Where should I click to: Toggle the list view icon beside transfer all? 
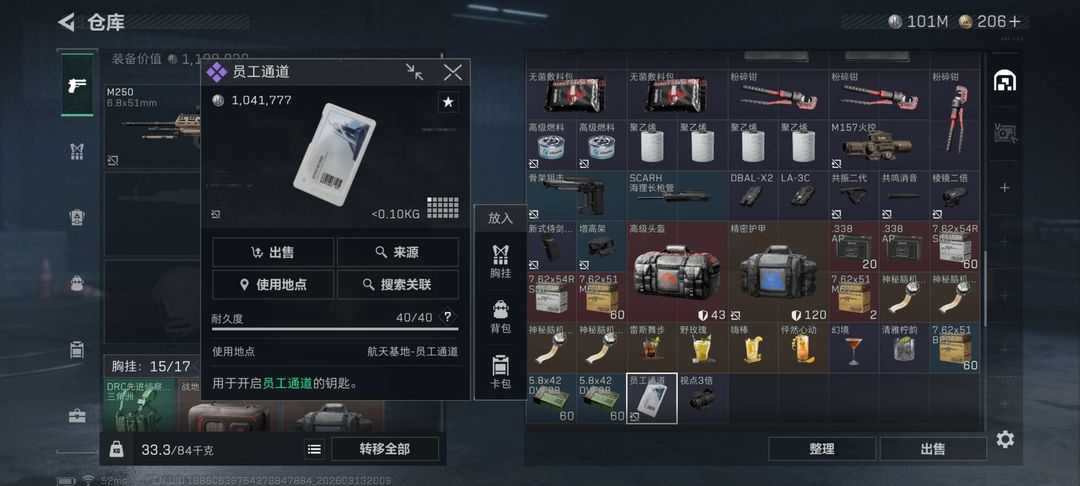(314, 450)
